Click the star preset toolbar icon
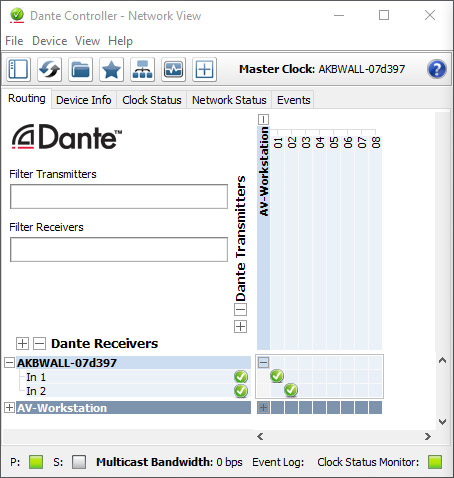The width and height of the screenshot is (454, 478). (x=111, y=69)
